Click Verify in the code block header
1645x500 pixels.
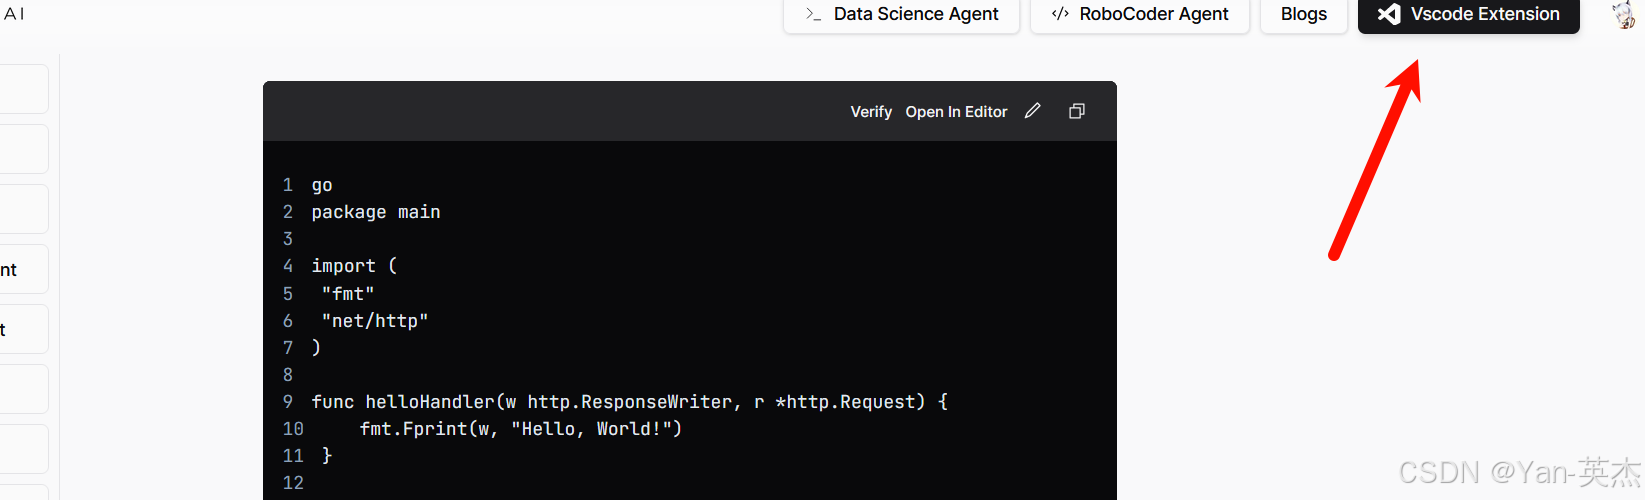pyautogui.click(x=871, y=112)
